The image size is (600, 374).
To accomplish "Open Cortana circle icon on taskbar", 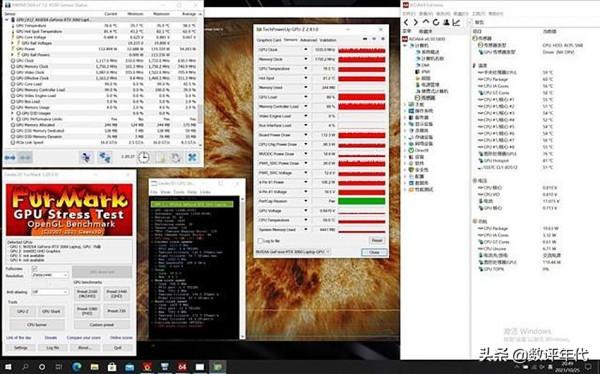I will pos(42,367).
